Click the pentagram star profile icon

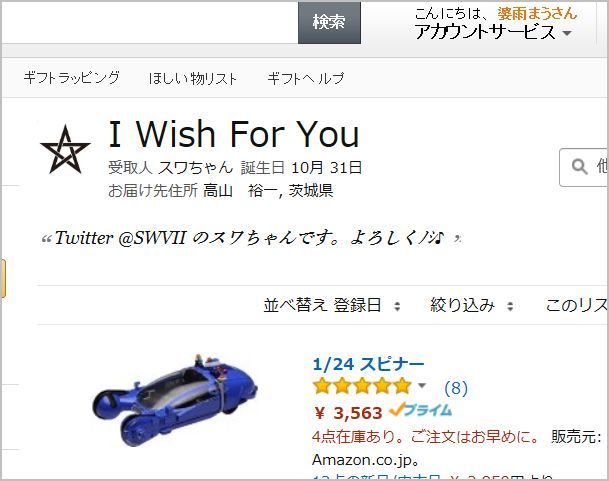pyautogui.click(x=65, y=150)
